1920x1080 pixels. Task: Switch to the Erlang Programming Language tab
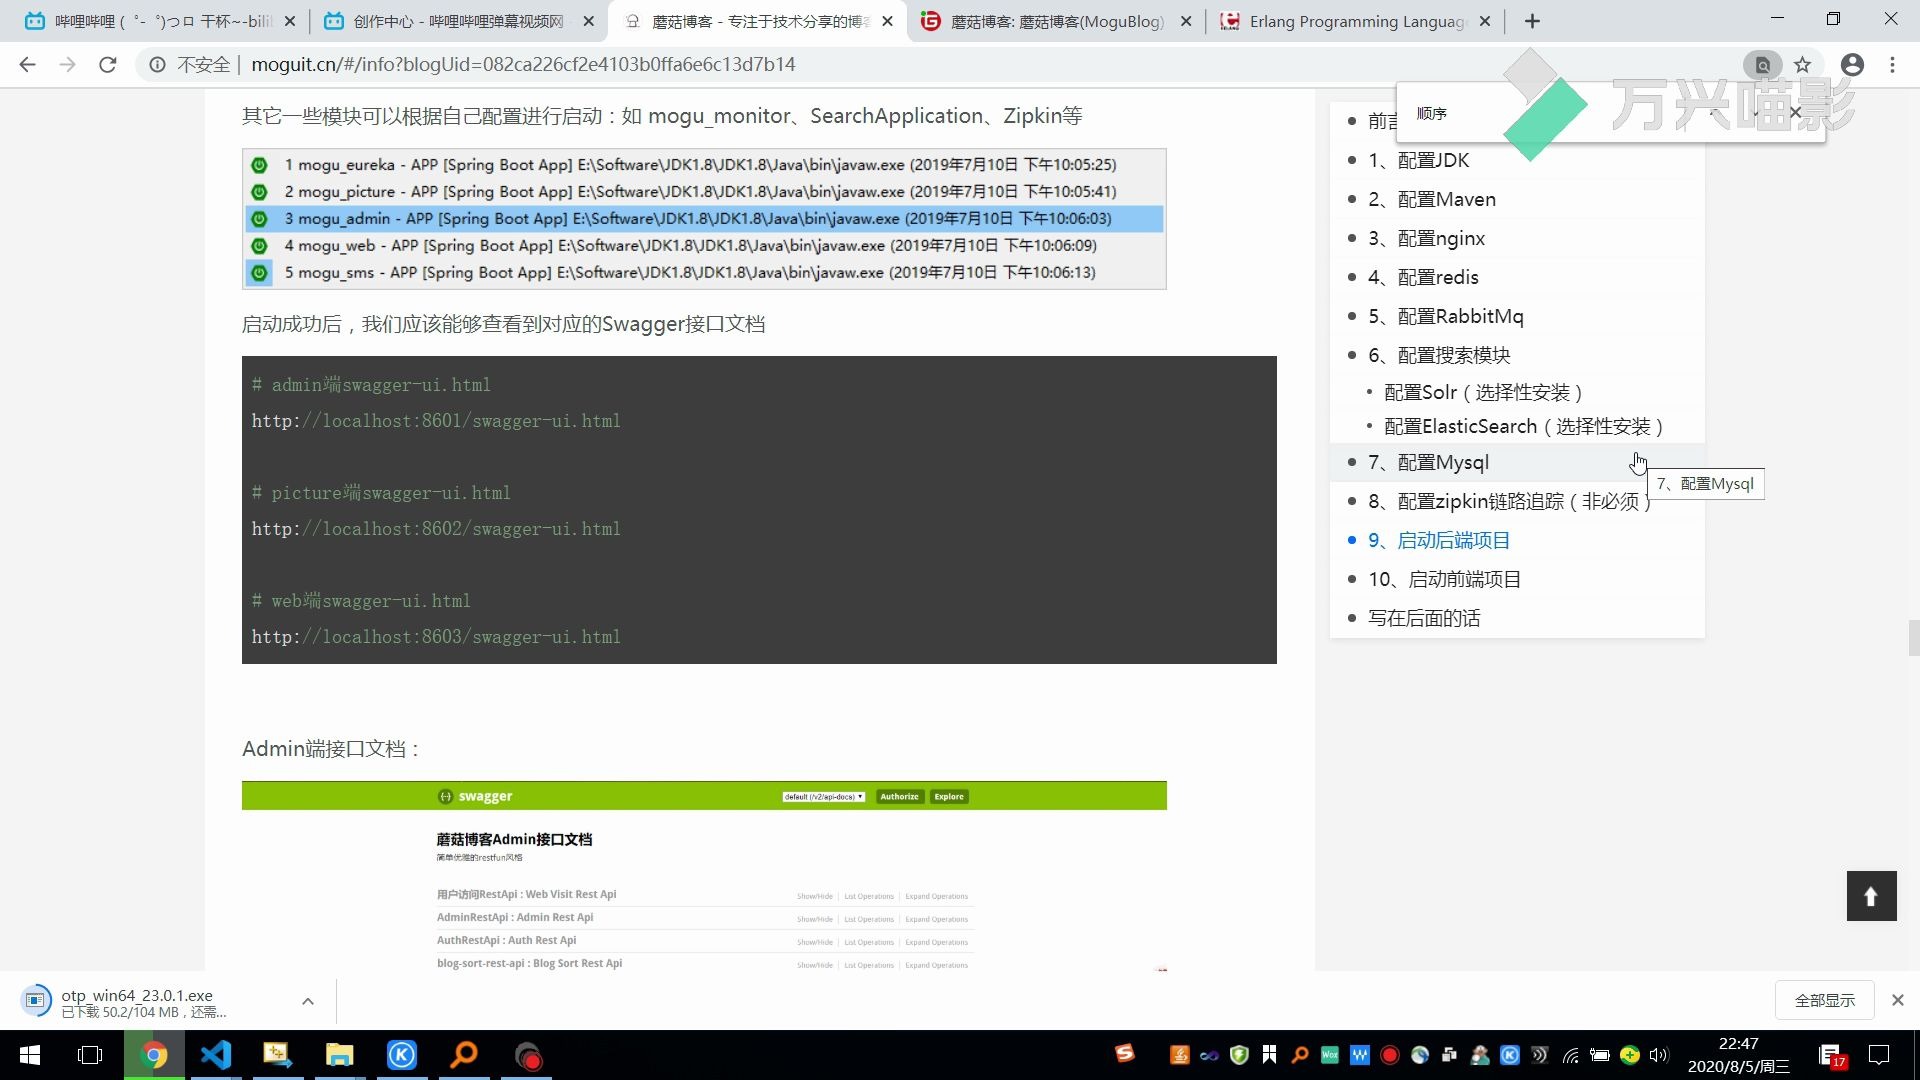pos(1355,21)
